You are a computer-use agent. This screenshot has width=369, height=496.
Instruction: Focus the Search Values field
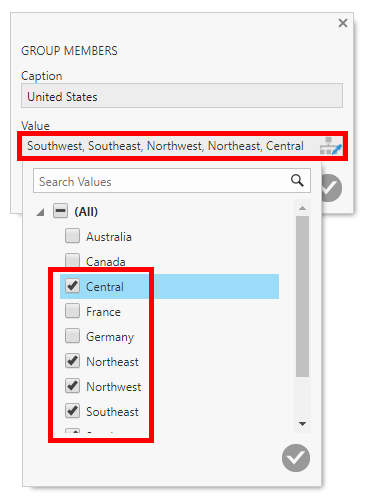coord(172,181)
